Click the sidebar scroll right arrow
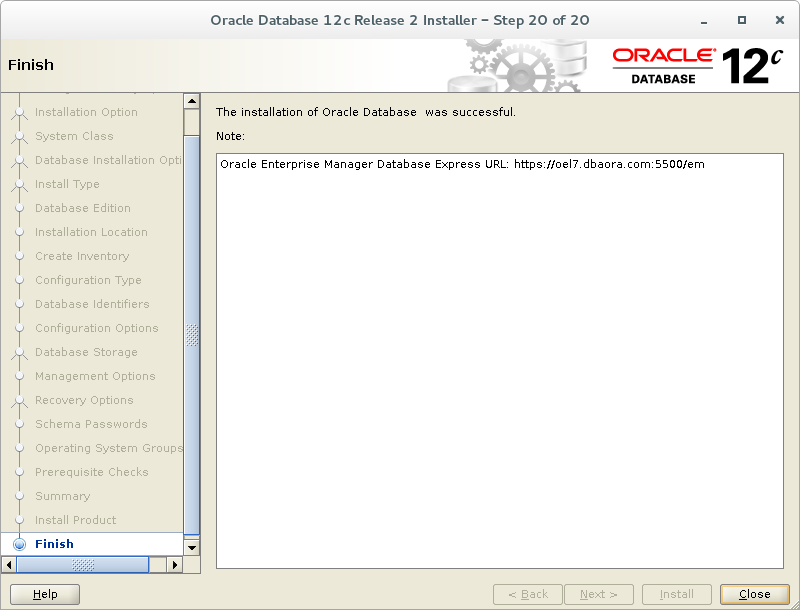 pos(175,565)
